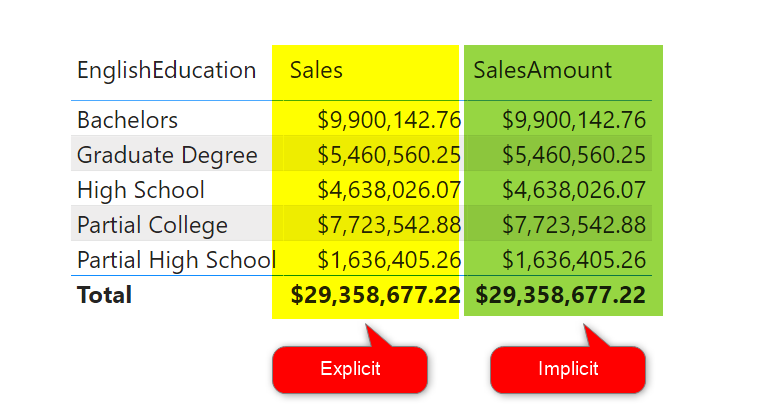Click the bold Total row label
The height and width of the screenshot is (414, 757).
tap(104, 295)
